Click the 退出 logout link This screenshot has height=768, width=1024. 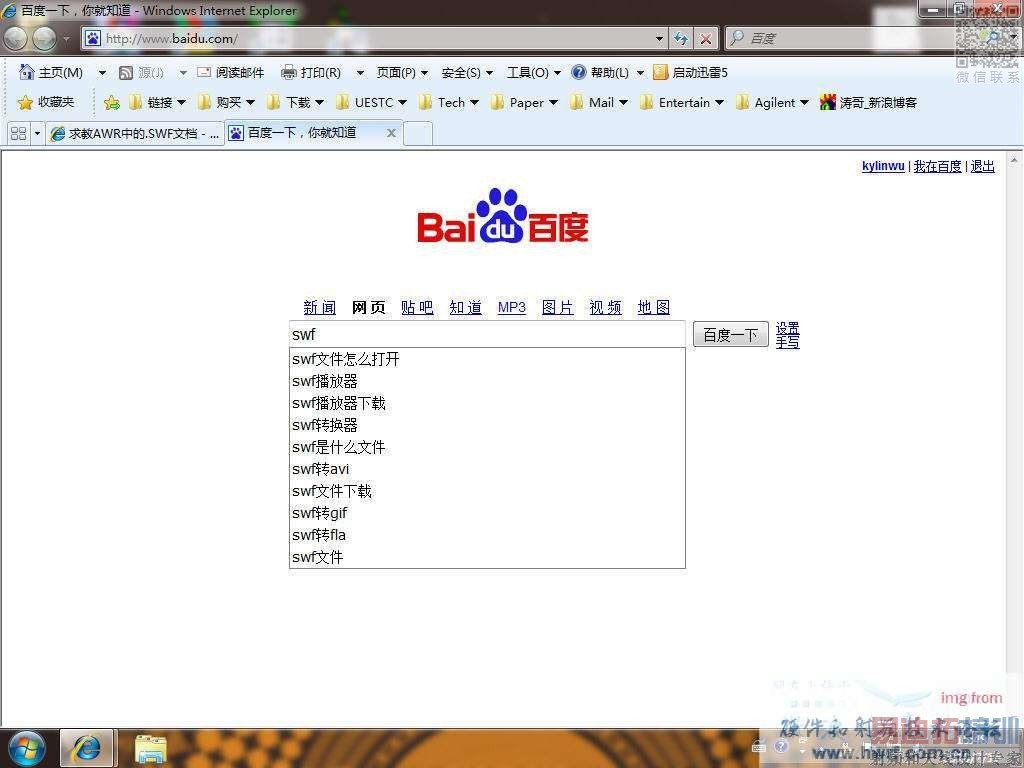coord(982,167)
